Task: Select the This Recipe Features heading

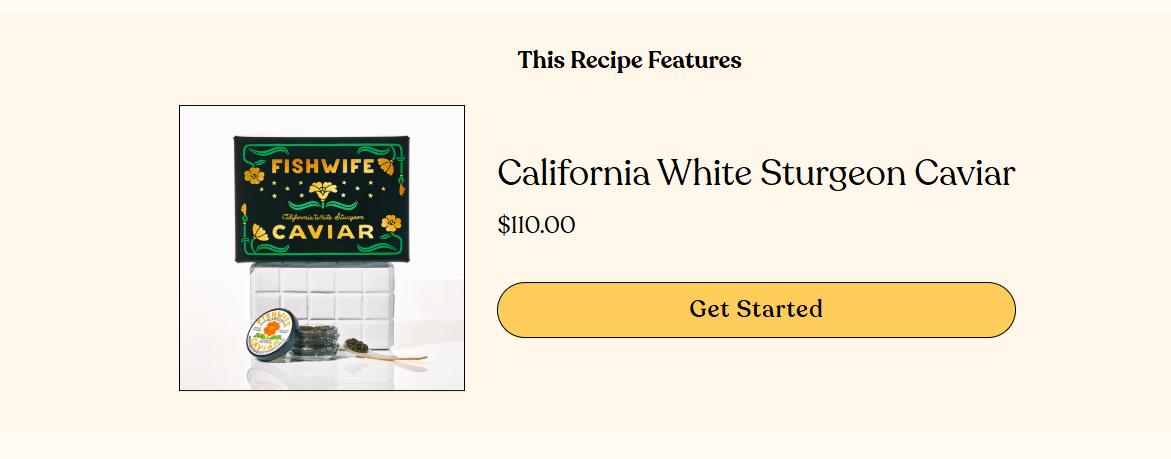Action: 629,60
